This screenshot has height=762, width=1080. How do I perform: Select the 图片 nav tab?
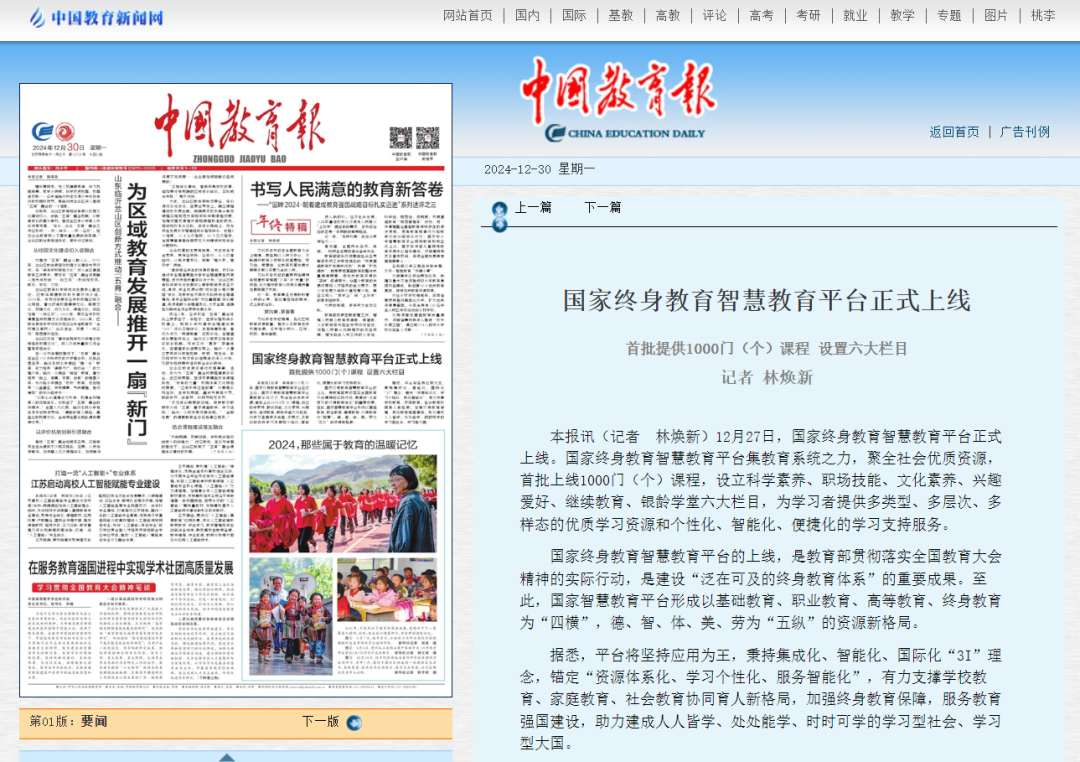996,15
